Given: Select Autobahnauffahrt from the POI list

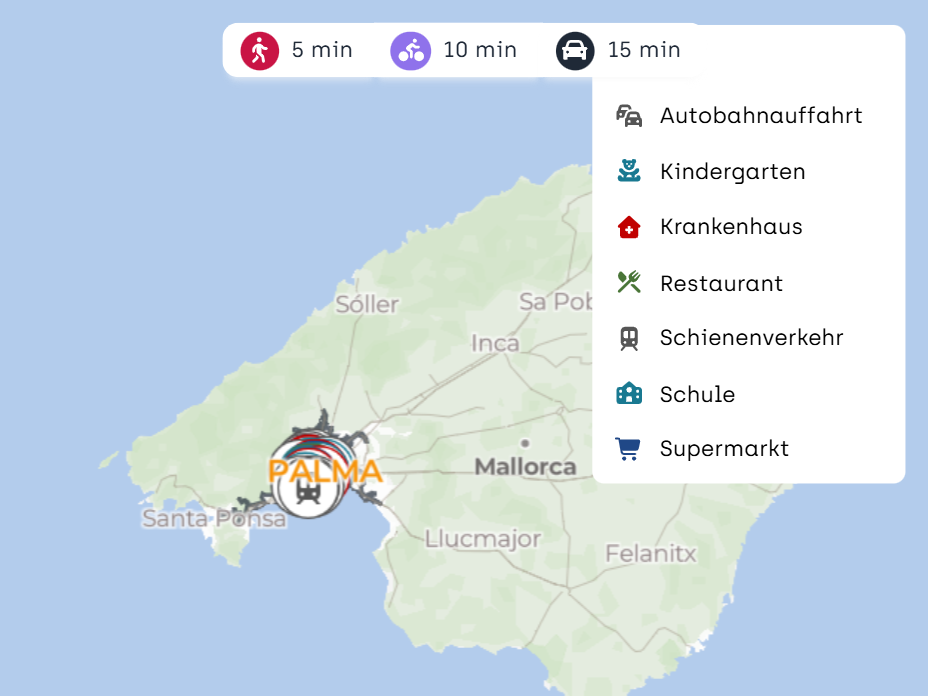Looking at the screenshot, I should [760, 116].
